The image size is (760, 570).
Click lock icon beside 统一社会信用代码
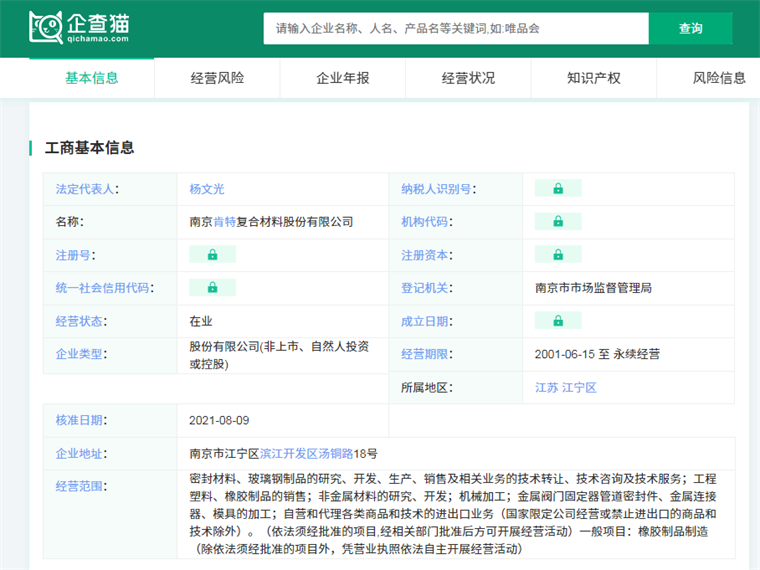[212, 287]
